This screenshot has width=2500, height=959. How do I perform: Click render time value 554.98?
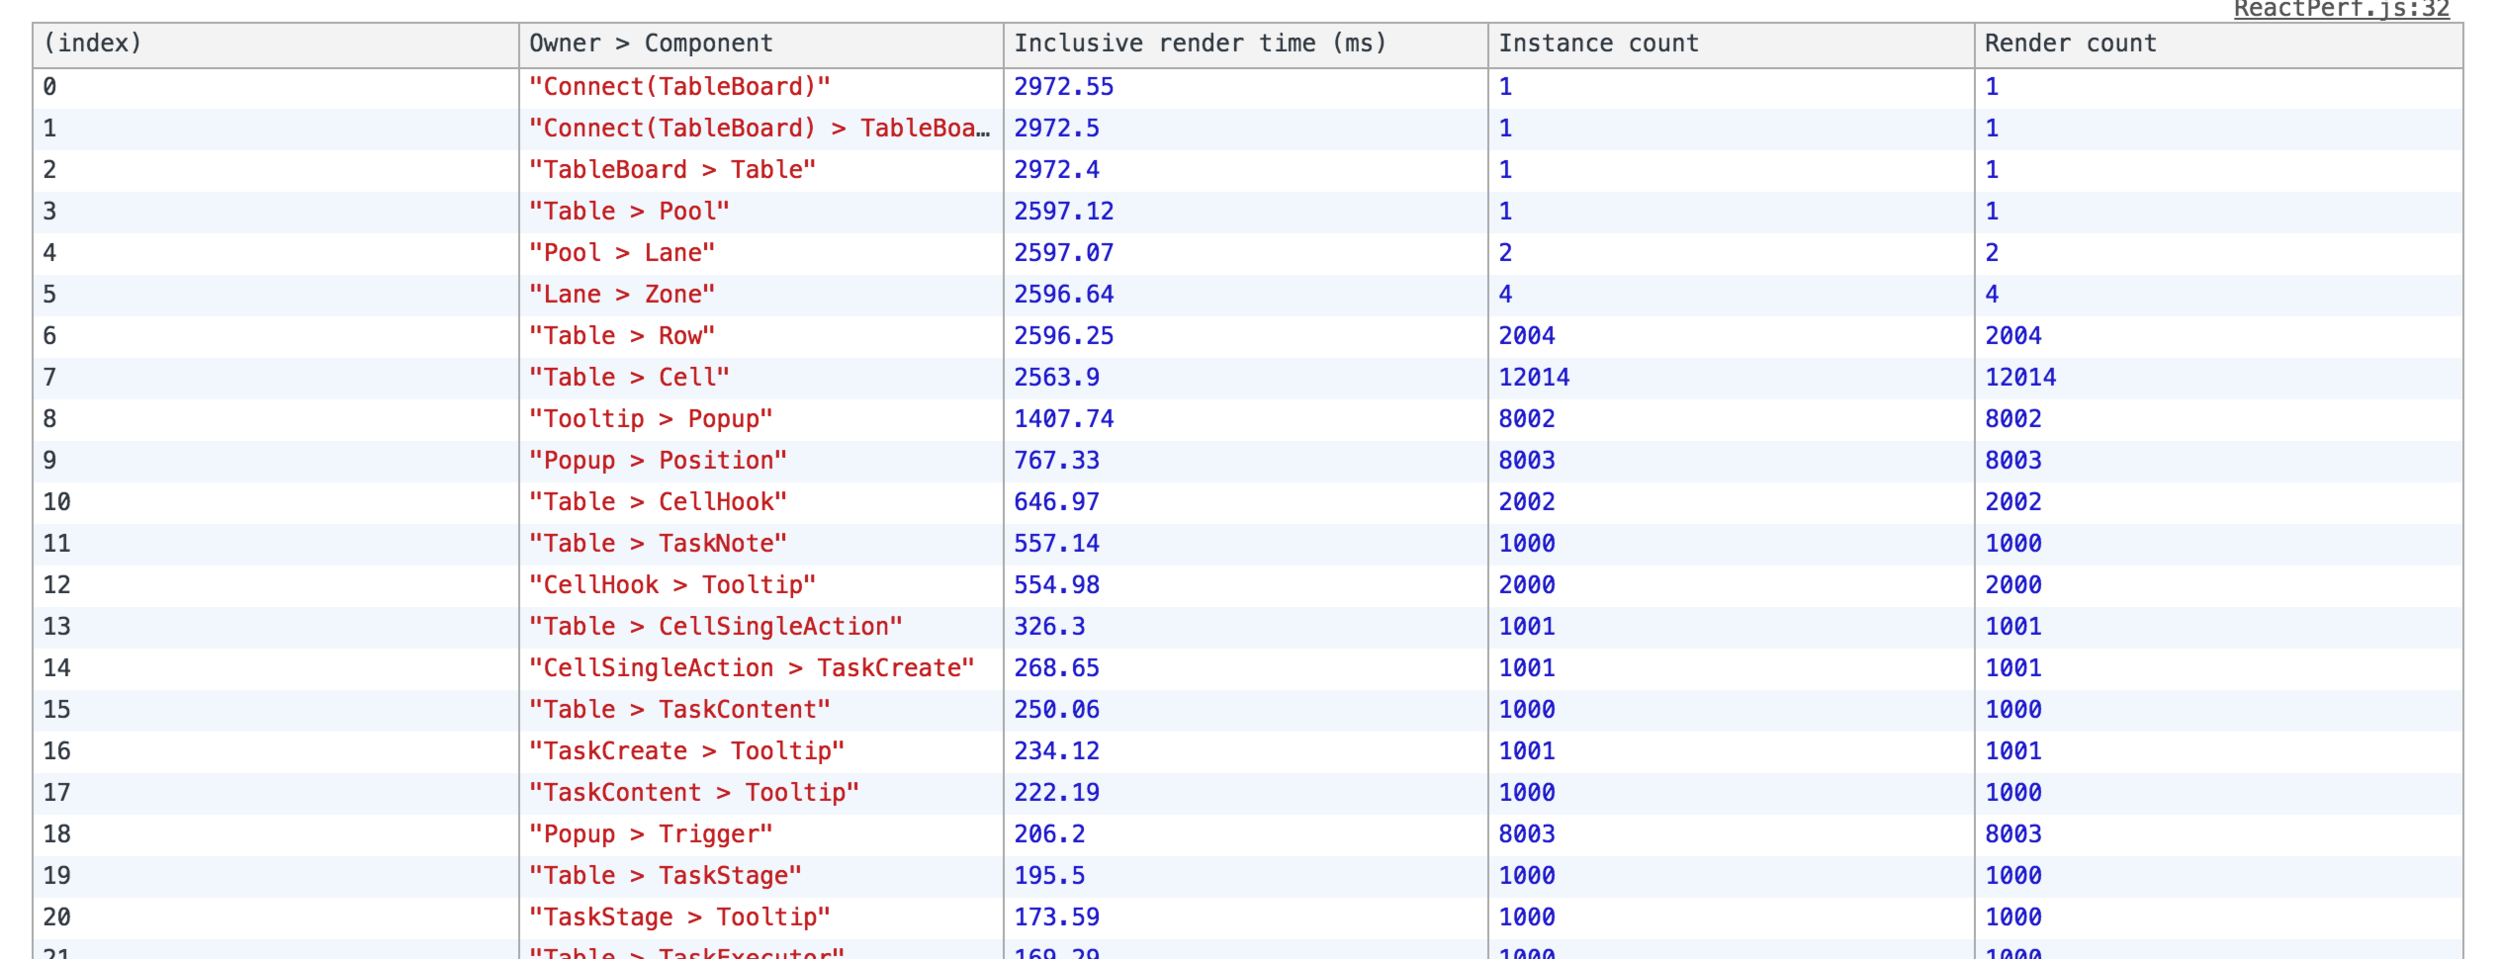pos(1057,585)
